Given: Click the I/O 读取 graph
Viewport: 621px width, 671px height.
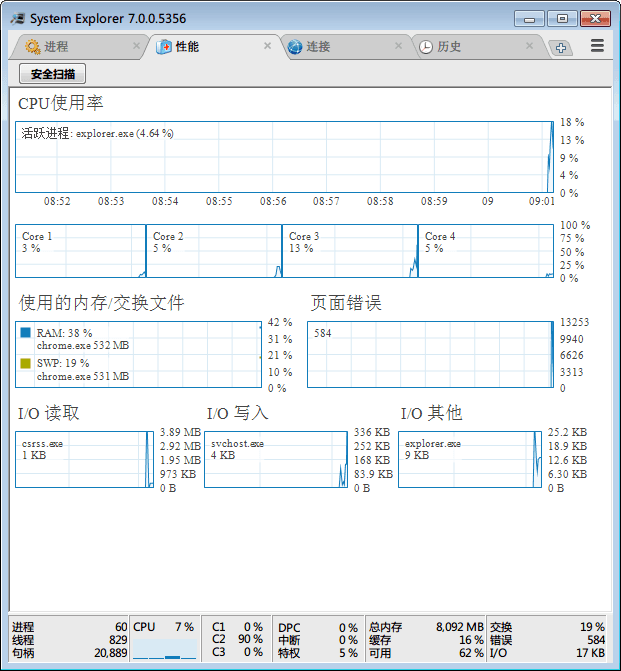Looking at the screenshot, I should (x=84, y=459).
